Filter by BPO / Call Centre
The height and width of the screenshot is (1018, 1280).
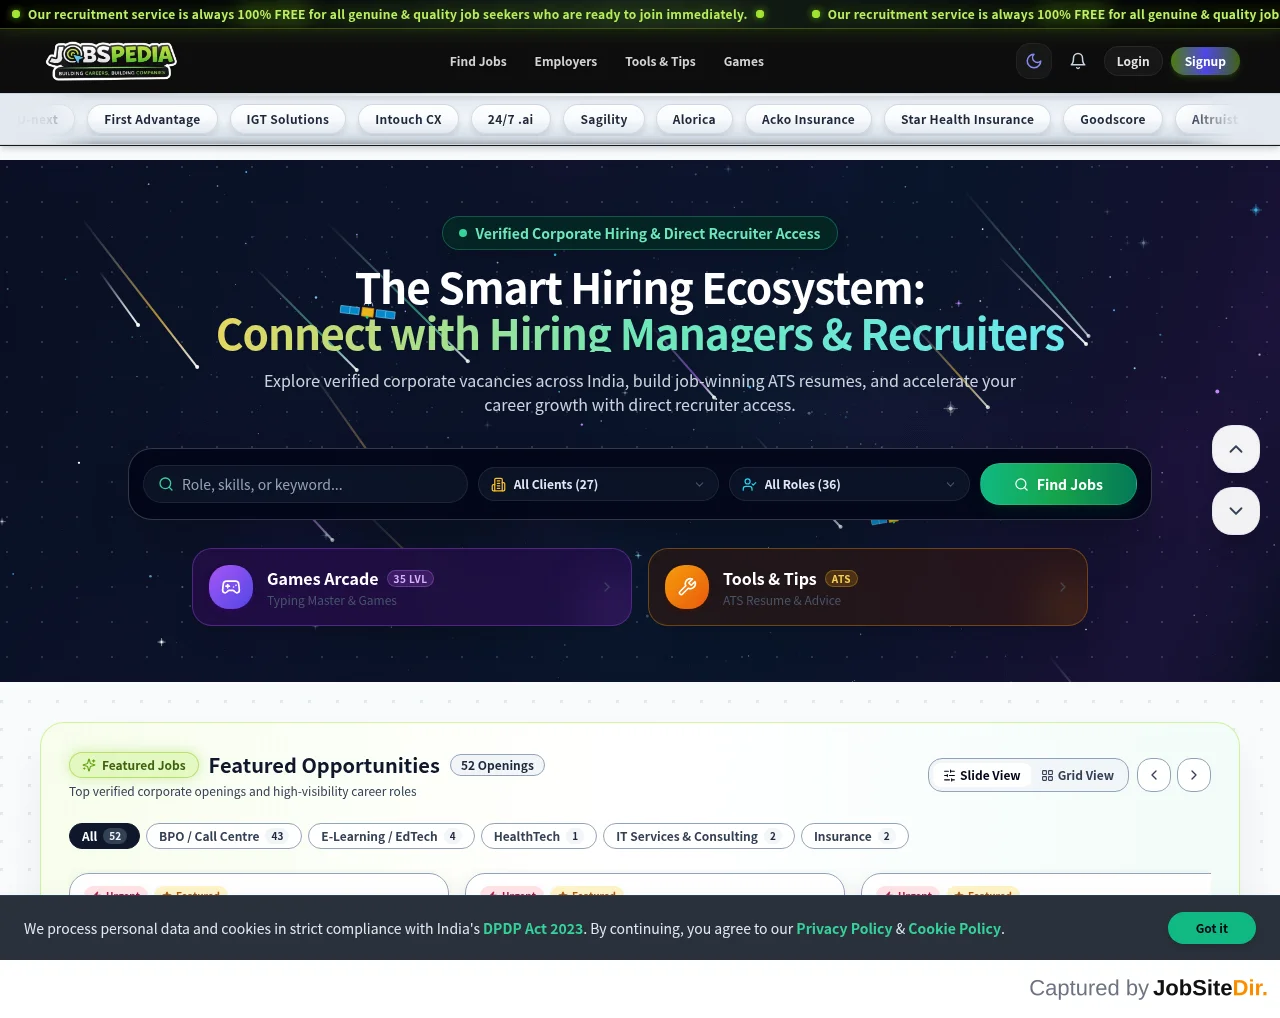coord(224,836)
